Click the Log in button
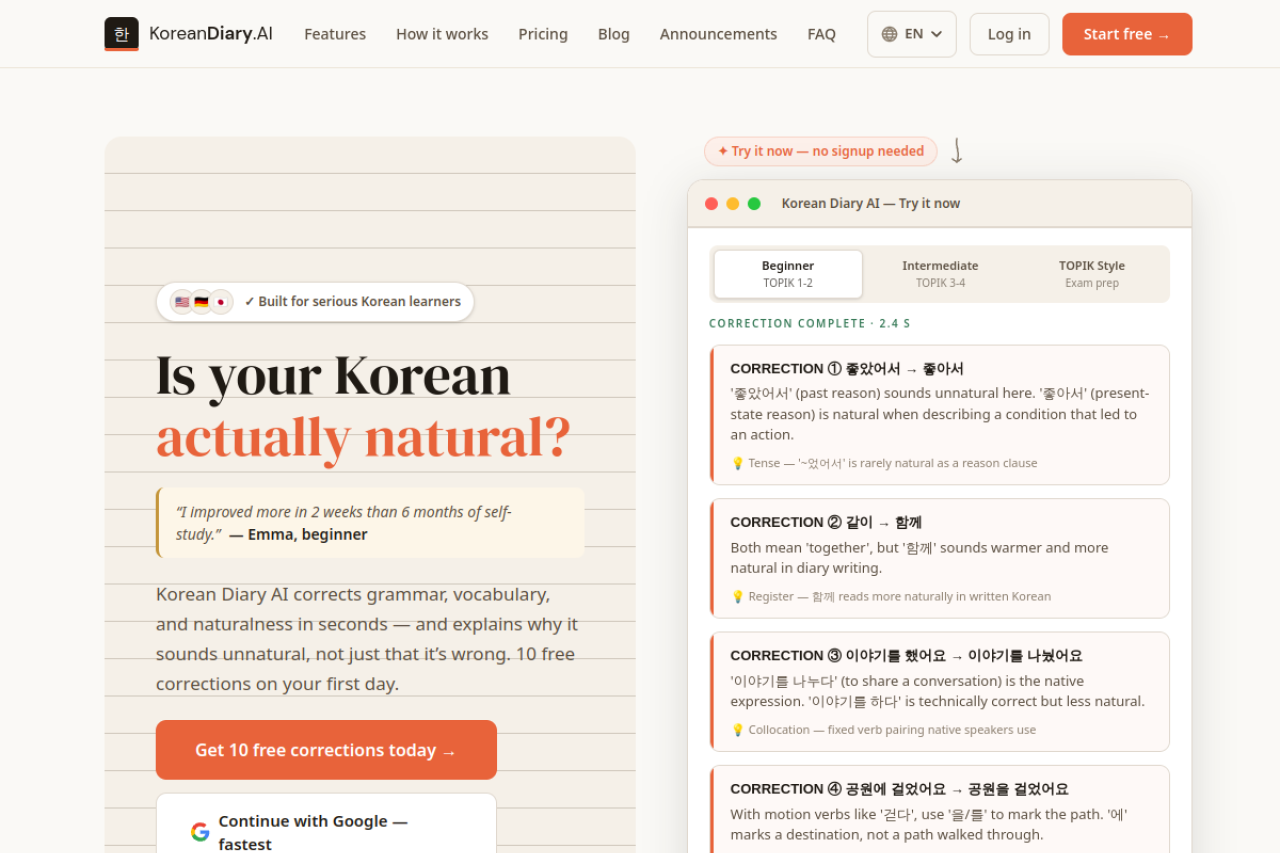This screenshot has width=1280, height=853. (x=1009, y=34)
